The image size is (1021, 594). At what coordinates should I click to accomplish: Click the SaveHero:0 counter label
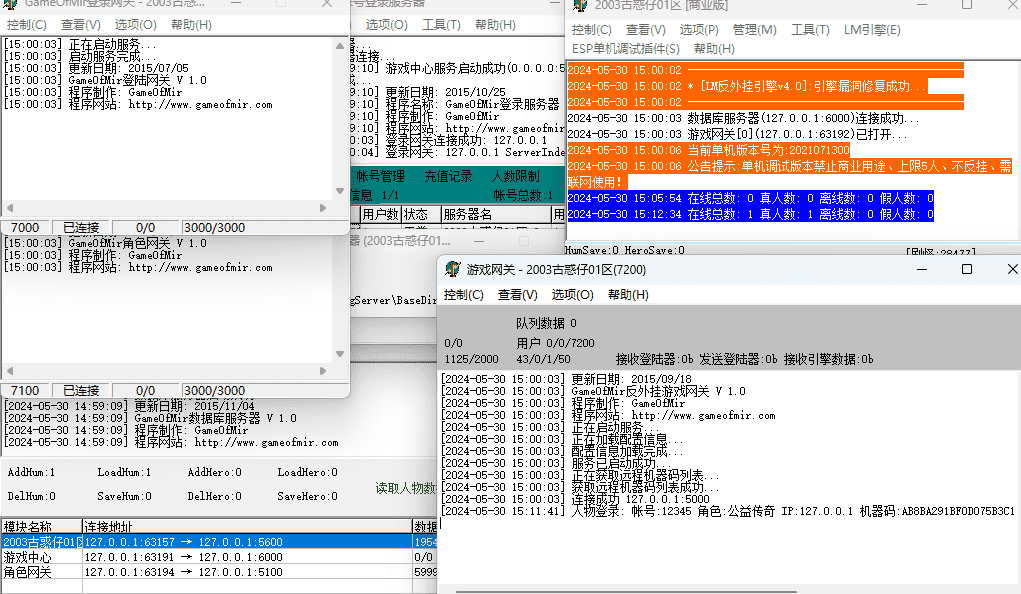(307, 496)
